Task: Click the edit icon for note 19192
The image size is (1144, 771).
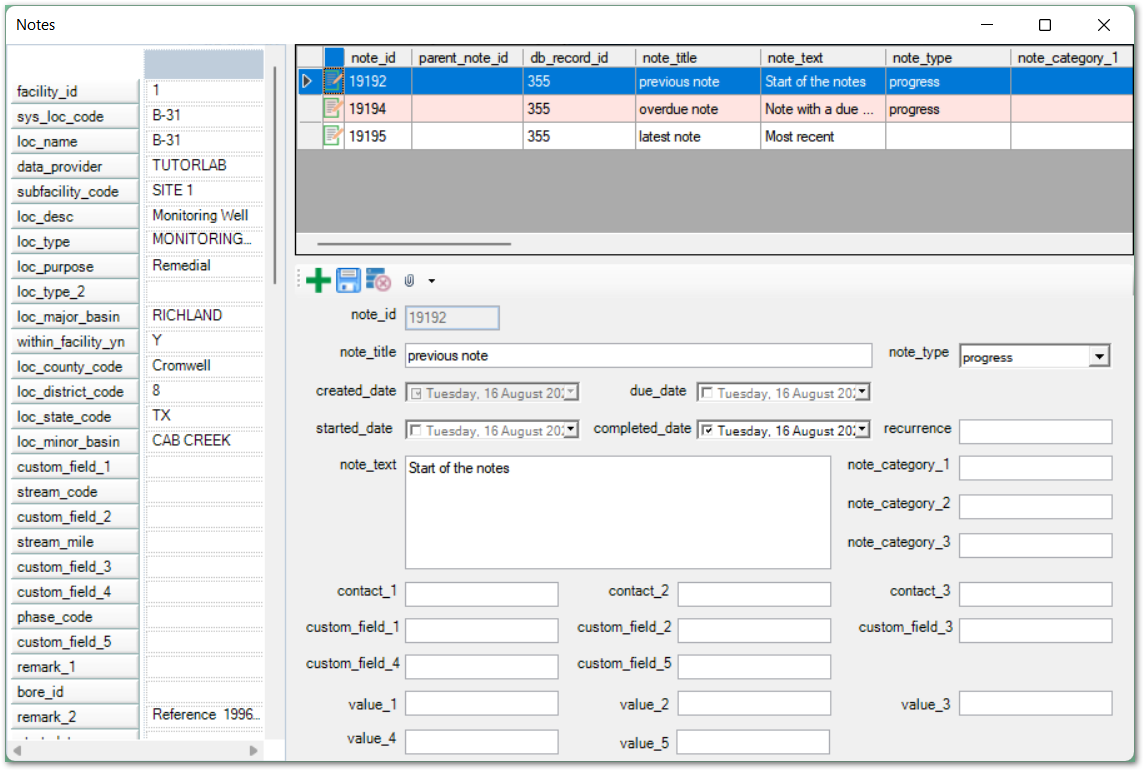Action: coord(333,82)
